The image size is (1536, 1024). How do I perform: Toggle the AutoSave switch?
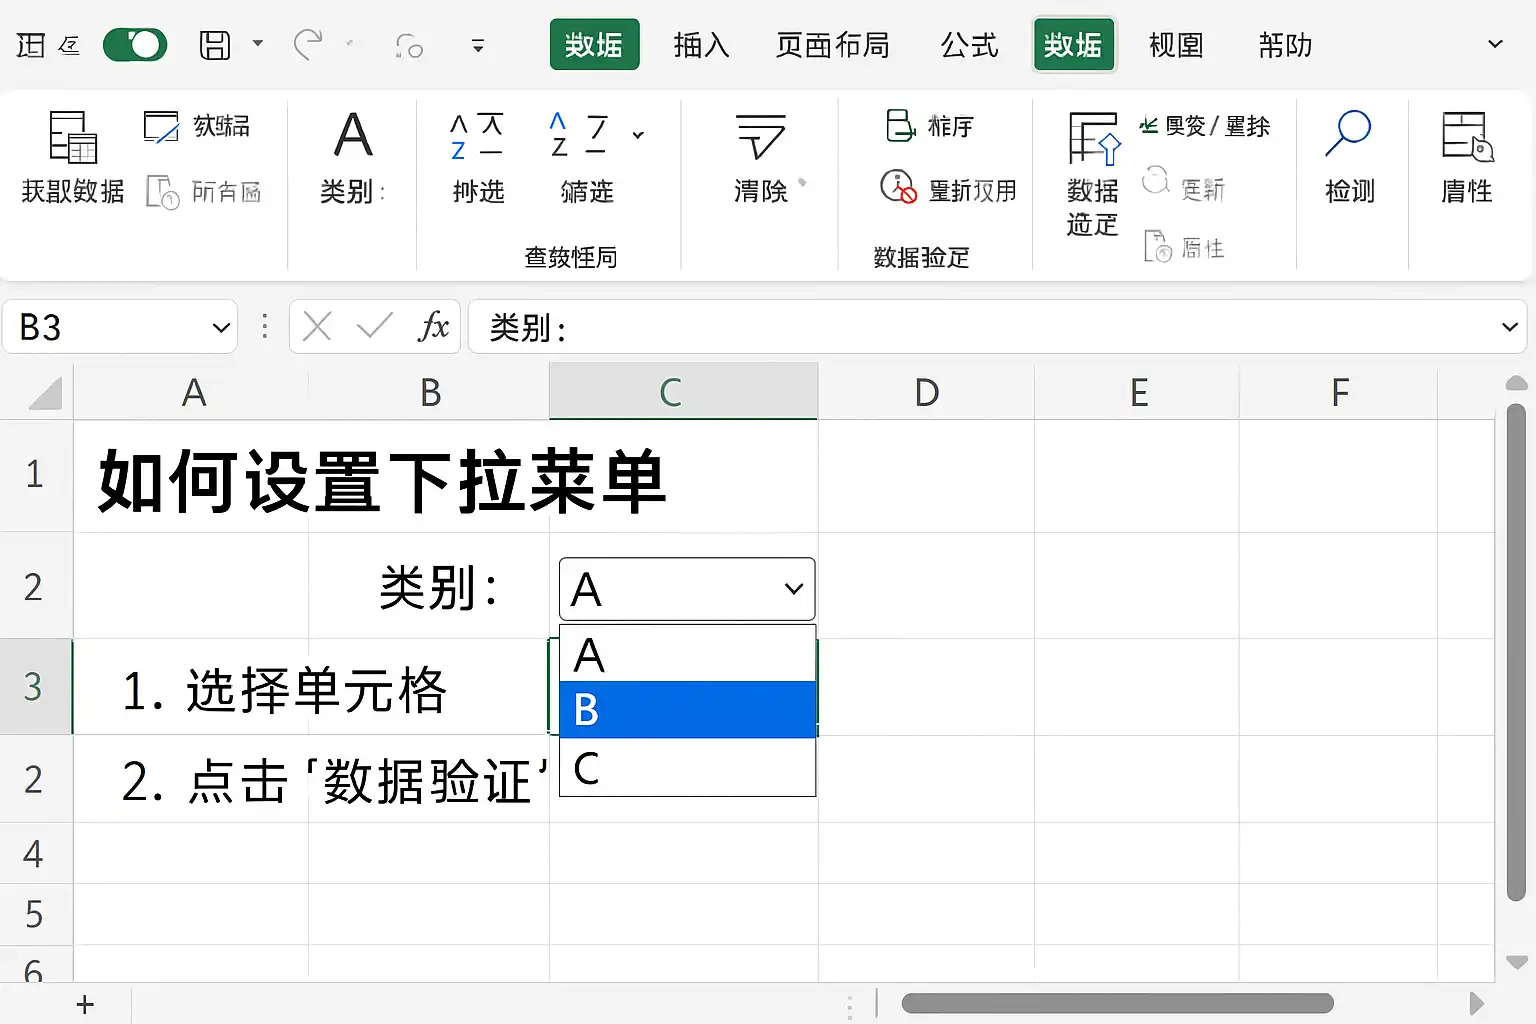click(135, 45)
